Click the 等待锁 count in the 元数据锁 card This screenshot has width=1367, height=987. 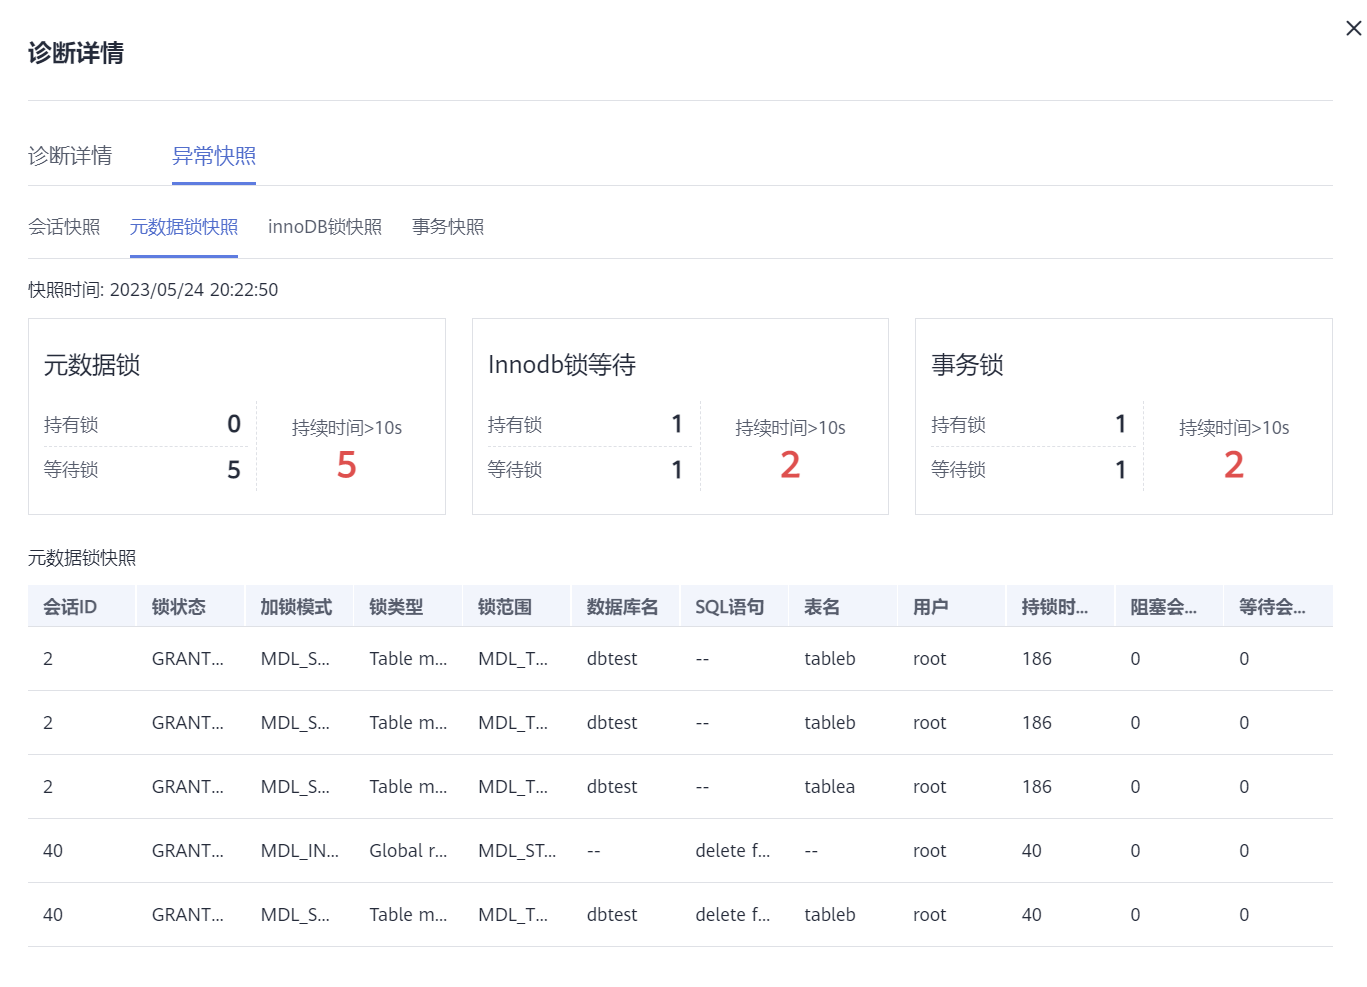coord(234,470)
